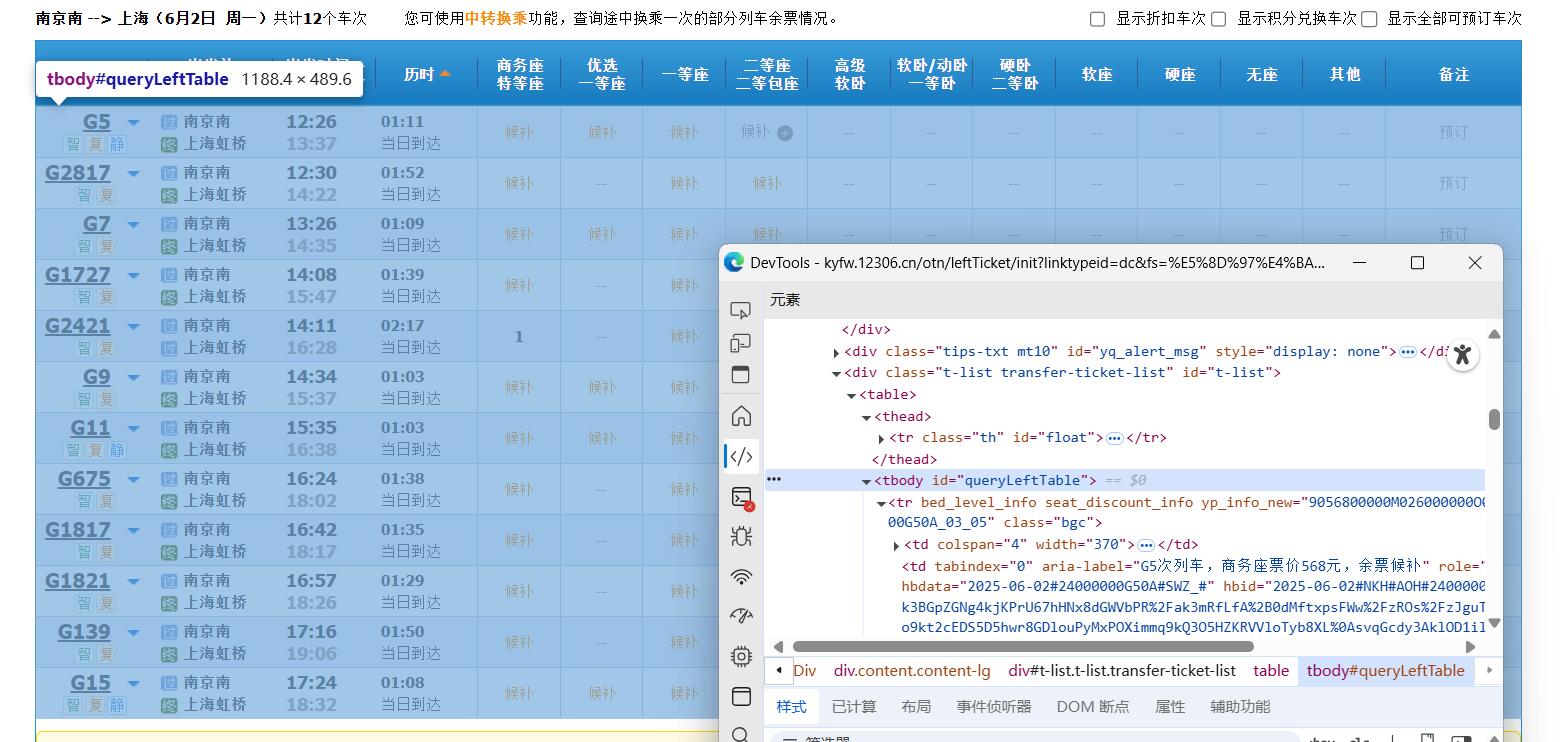Image resolution: width=1560 pixels, height=742 pixels.
Task: Click the plus icon beside G5 second-class 候补
Action: pos(785,133)
